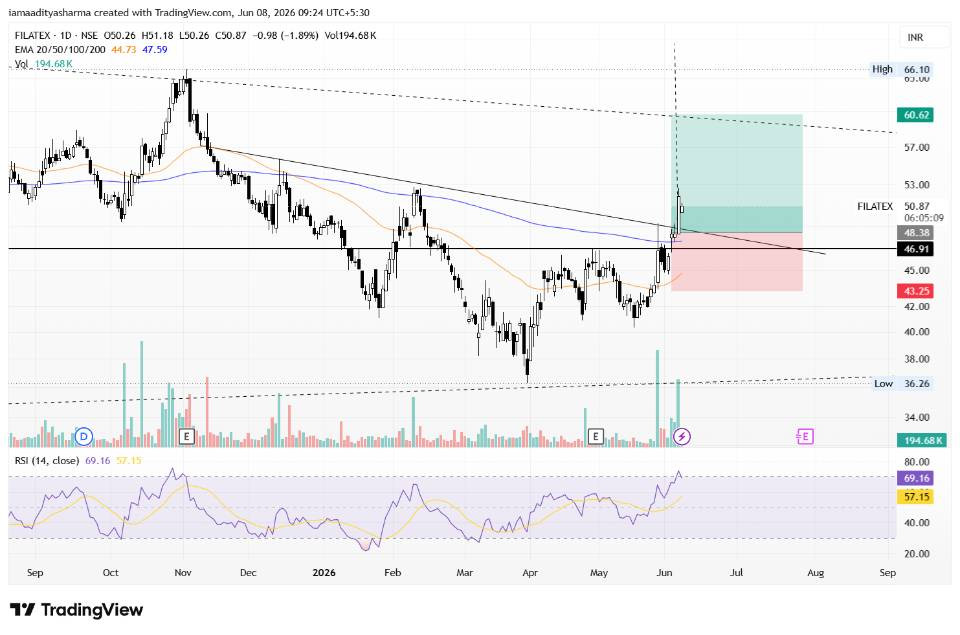Screen dimensions: 960x635
Task: Click the yellow 57.15 RSI scale label
Action: 916,497
